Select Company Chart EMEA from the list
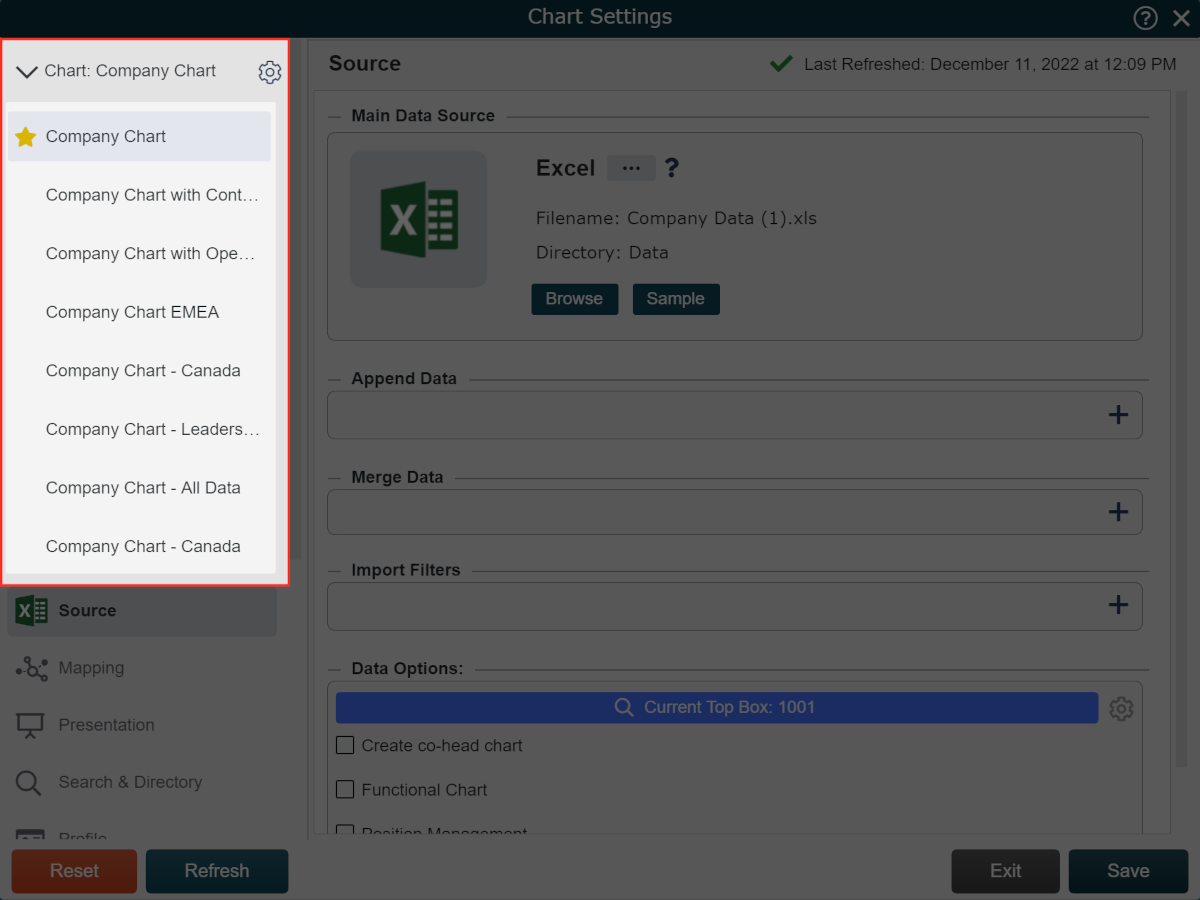This screenshot has height=900, width=1200. tap(132, 312)
